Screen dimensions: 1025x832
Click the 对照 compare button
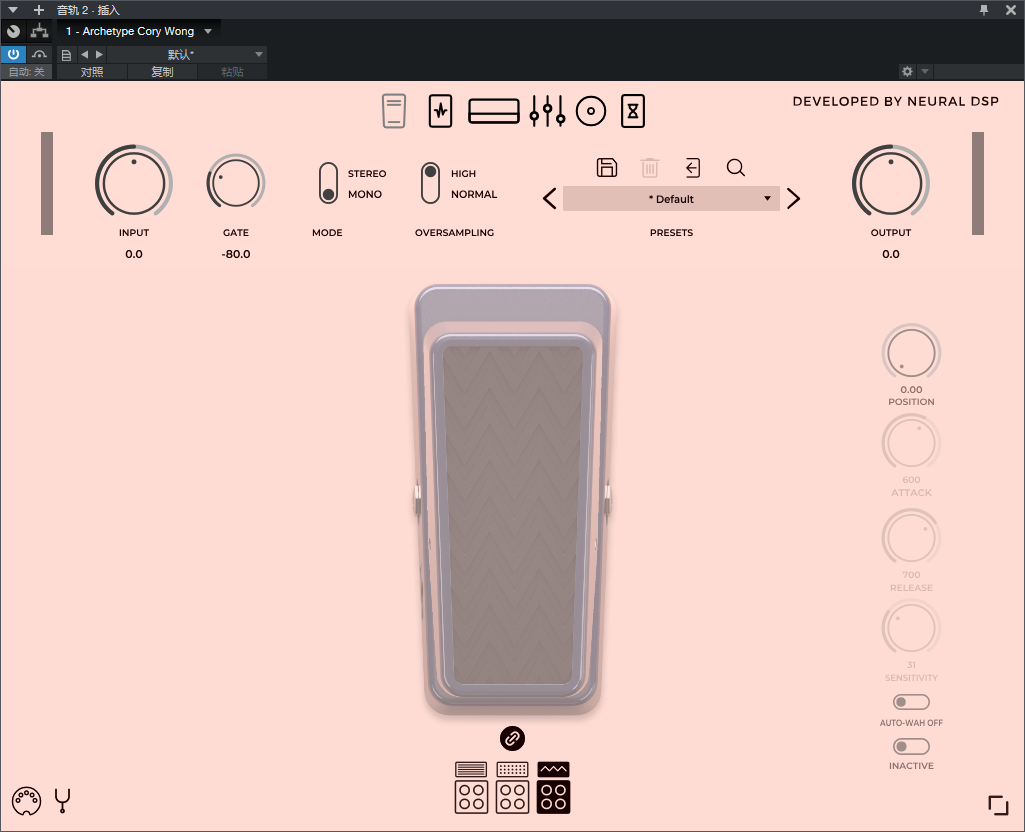[92, 72]
